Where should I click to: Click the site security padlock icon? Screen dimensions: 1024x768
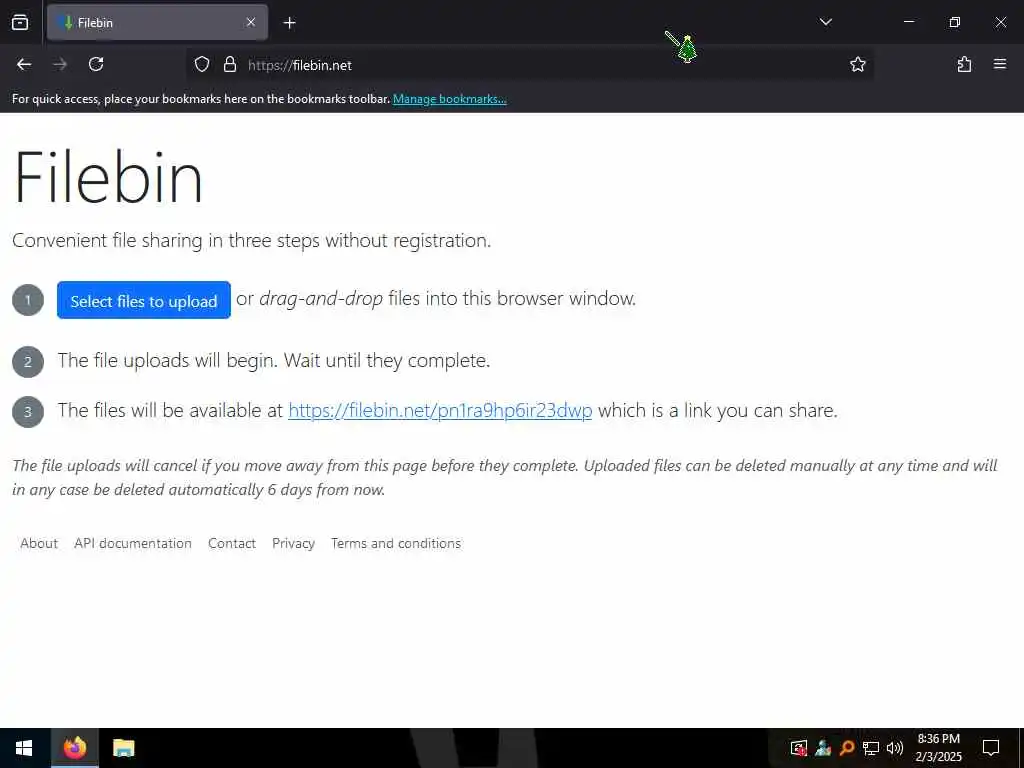coord(229,64)
